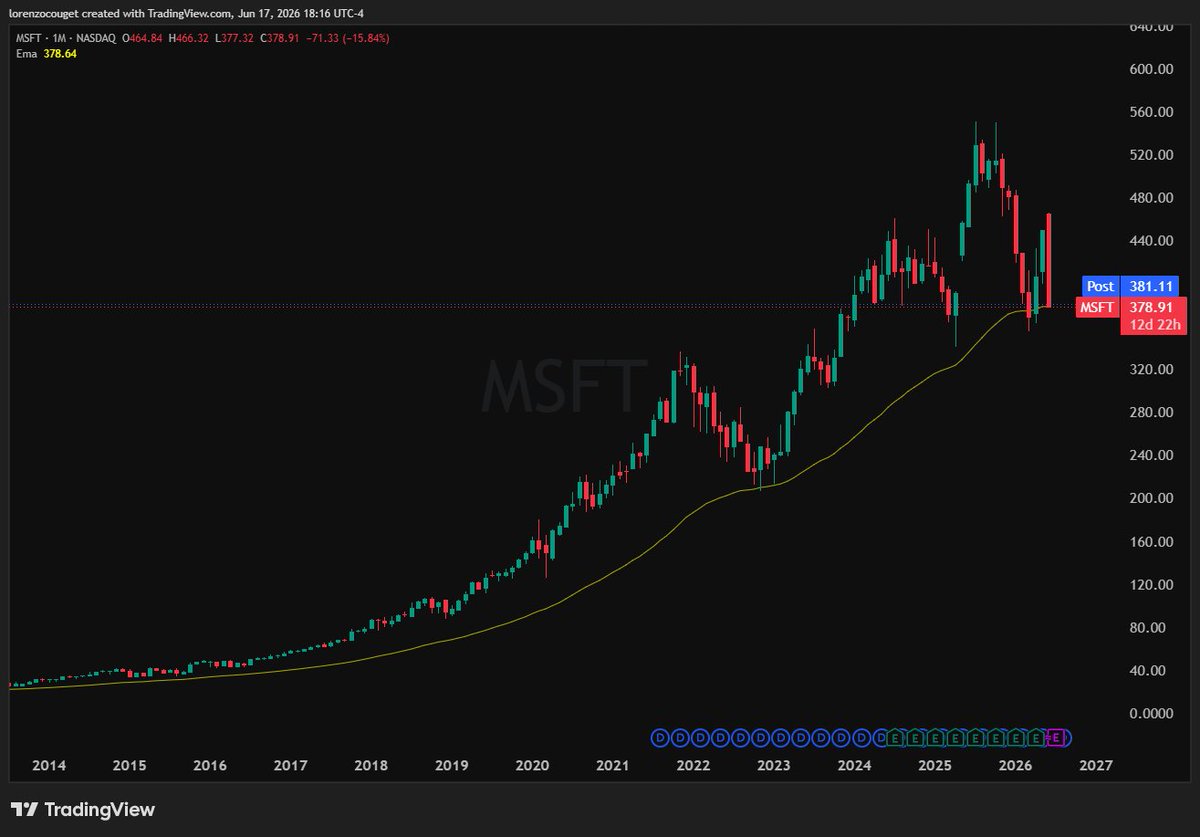Click the 440.00 price scale label

tap(1150, 241)
